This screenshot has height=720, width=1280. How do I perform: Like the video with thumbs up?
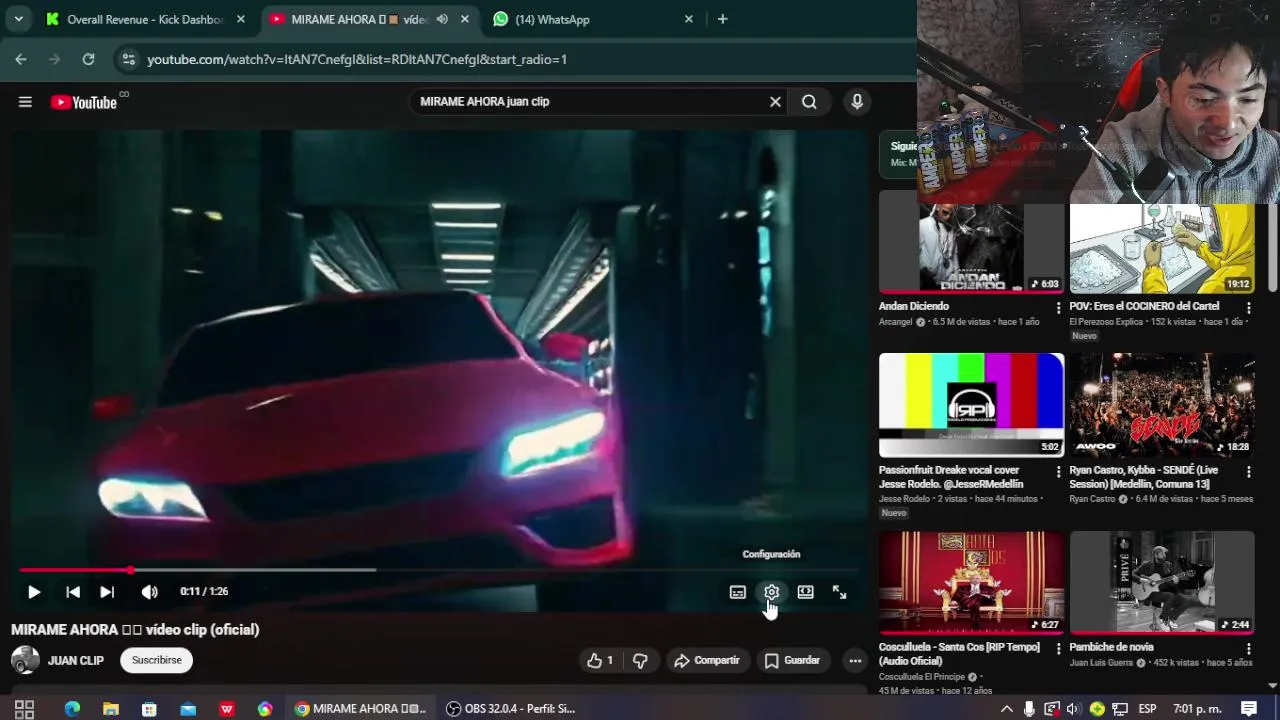coord(600,660)
